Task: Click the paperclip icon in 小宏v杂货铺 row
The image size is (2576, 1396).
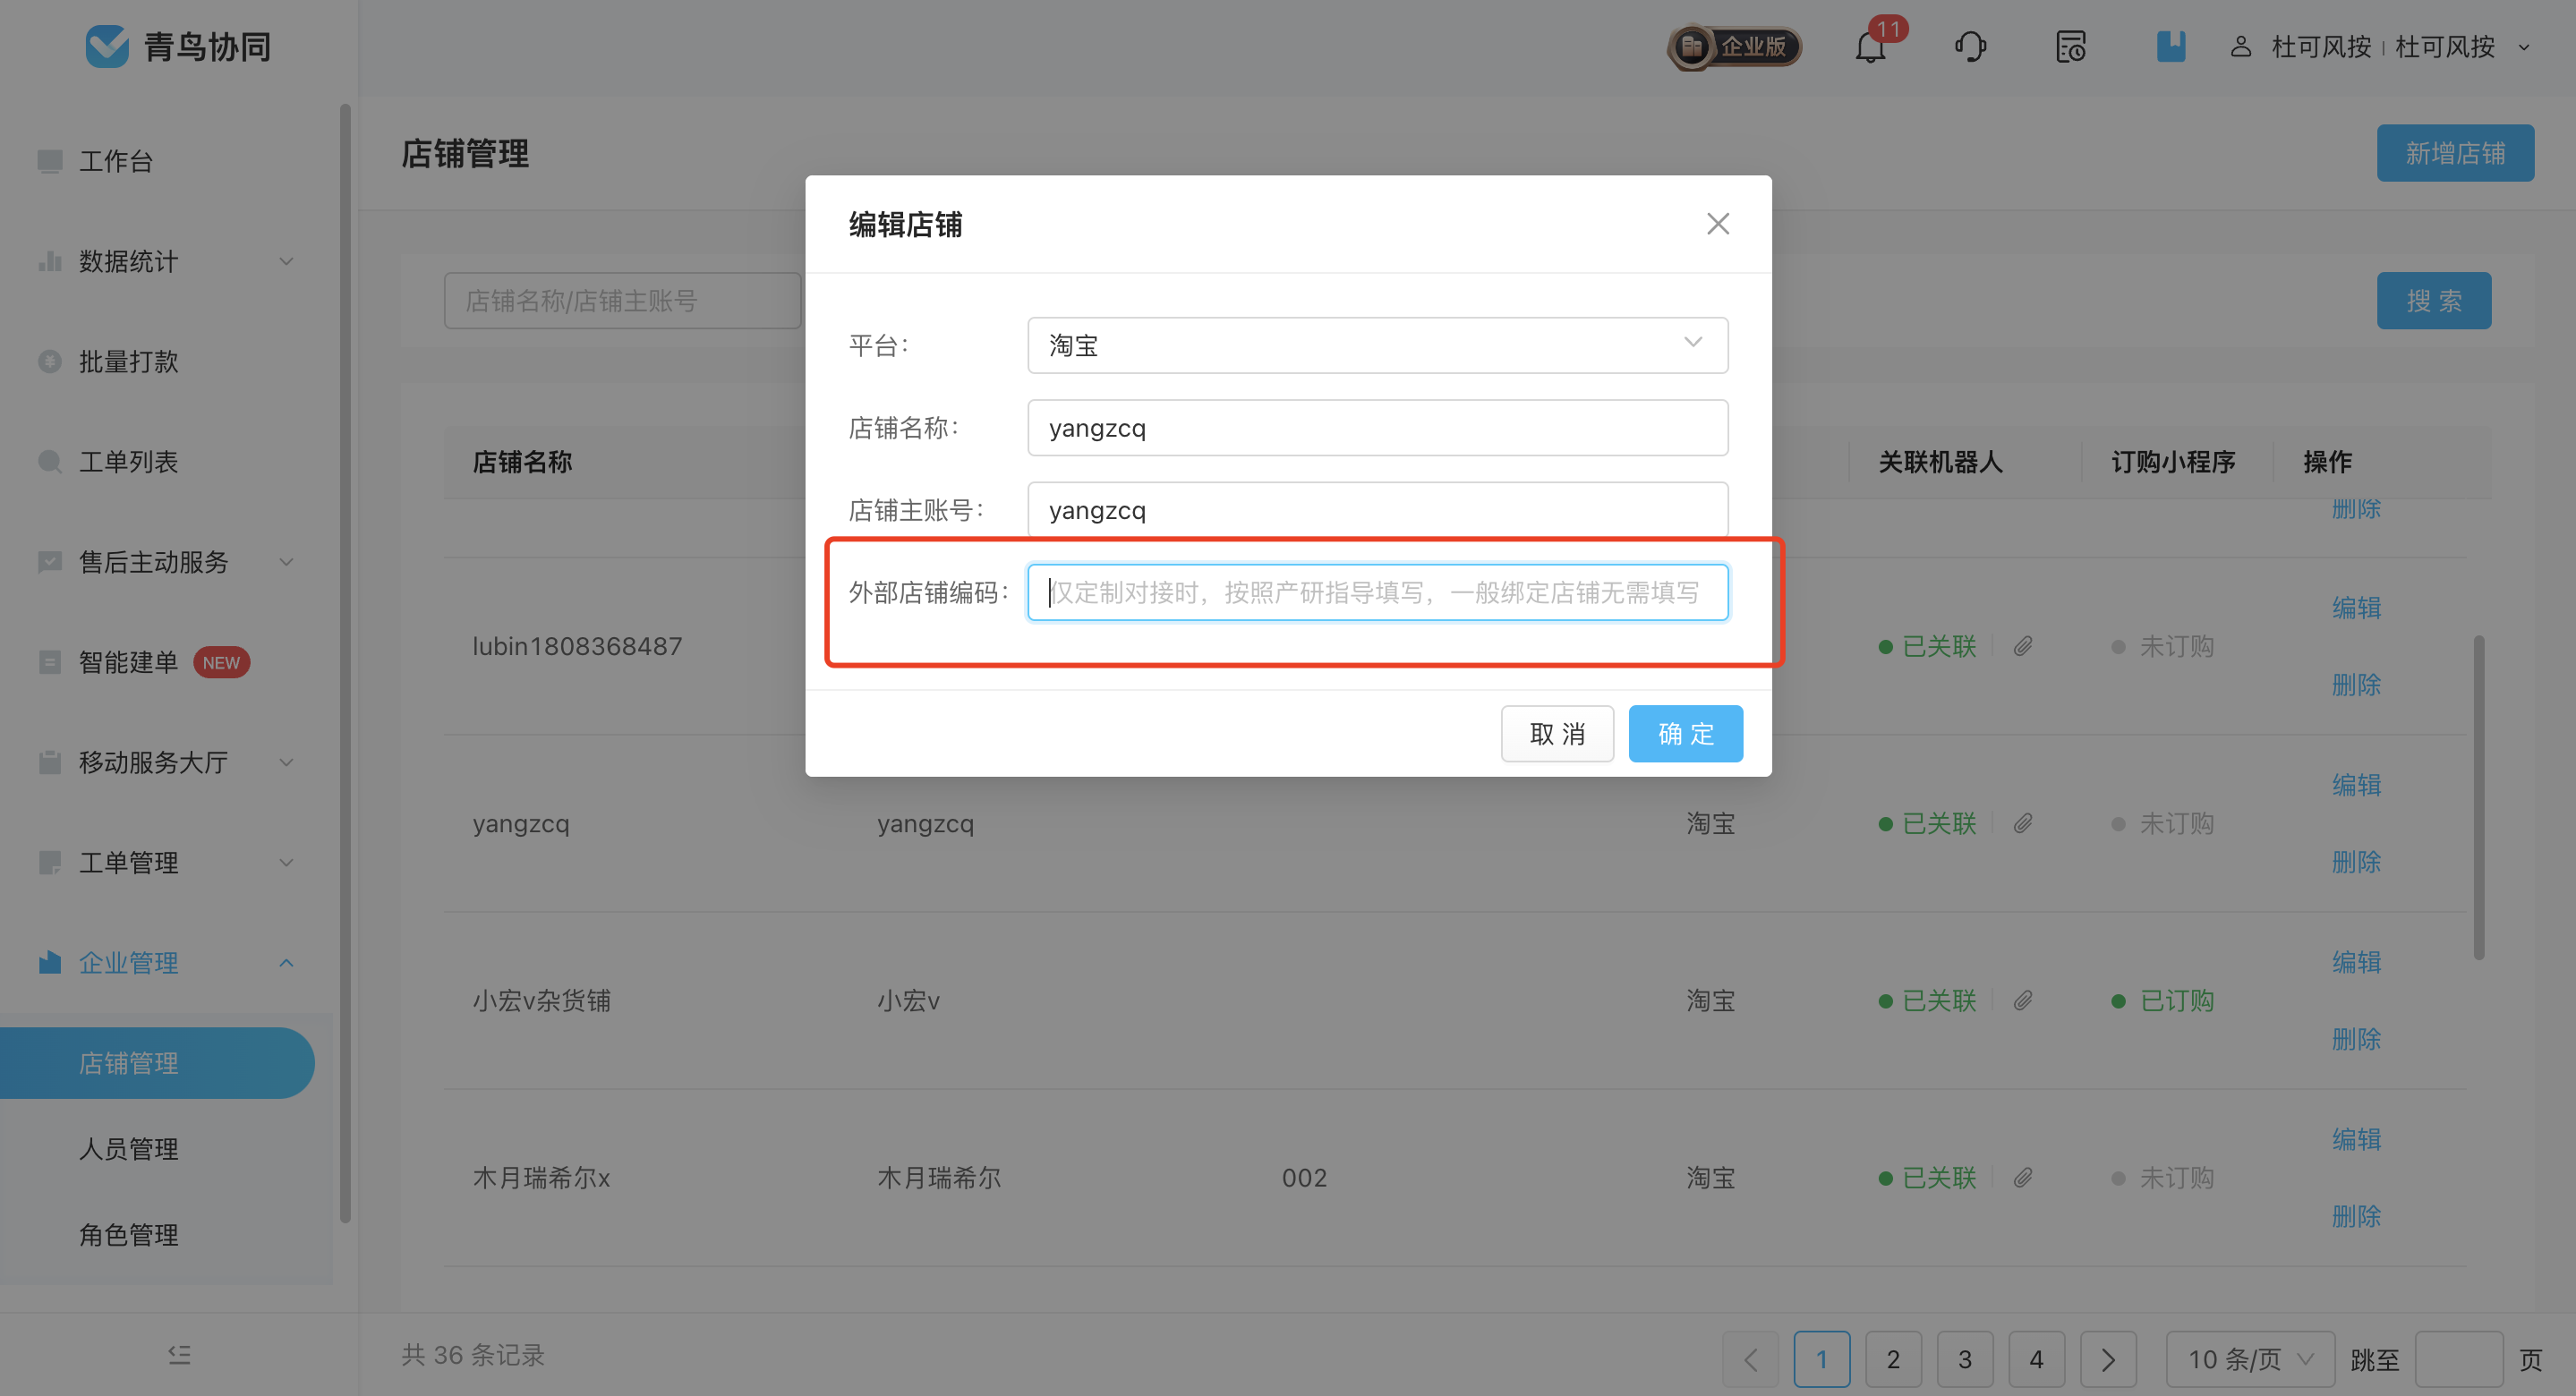Action: pyautogui.click(x=2023, y=1000)
